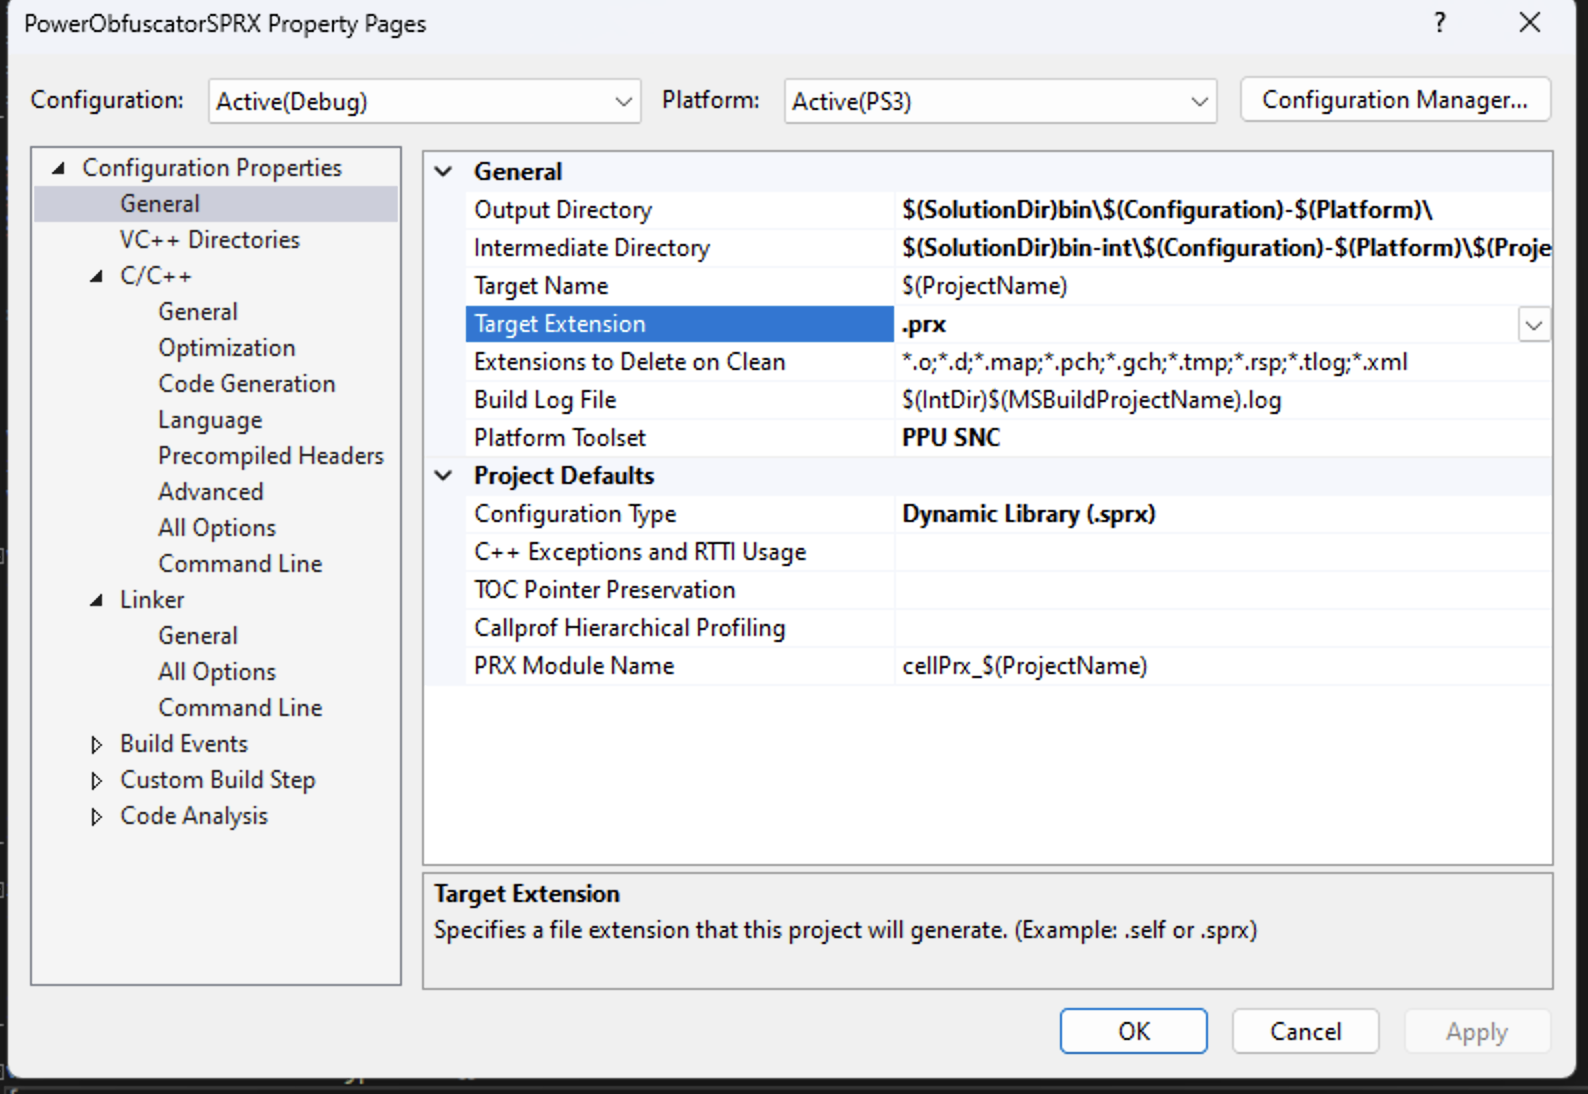Screen dimensions: 1588x1094
Task: Expand the Code Analysis node
Action: click(96, 816)
